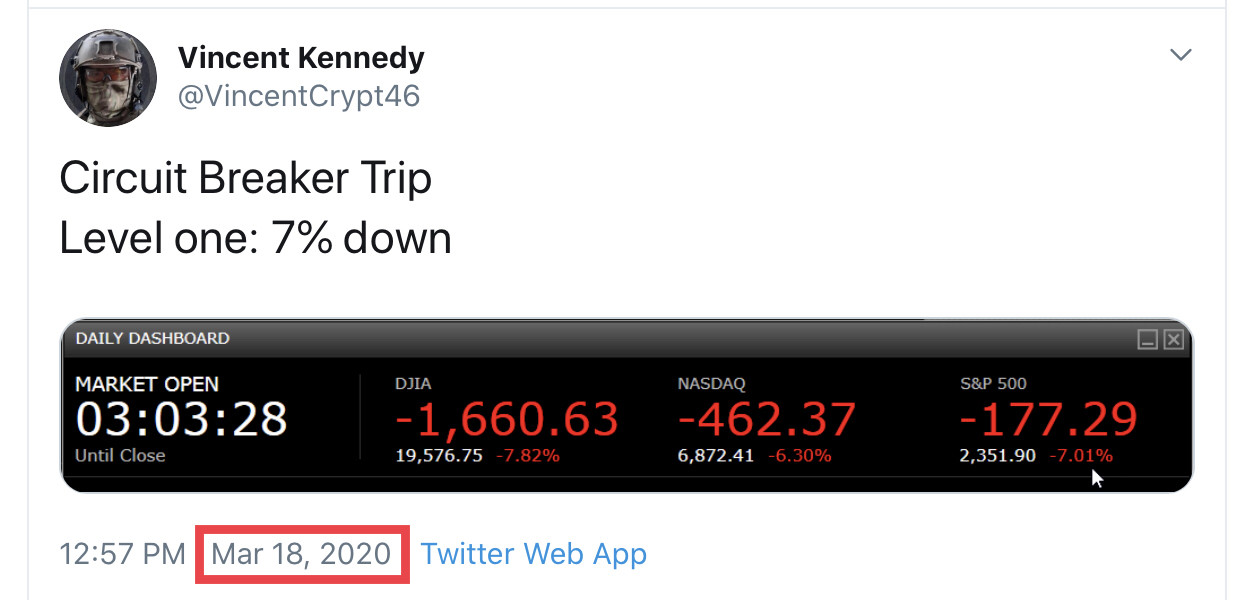Click the 12:57 PM timestamp

click(x=122, y=554)
